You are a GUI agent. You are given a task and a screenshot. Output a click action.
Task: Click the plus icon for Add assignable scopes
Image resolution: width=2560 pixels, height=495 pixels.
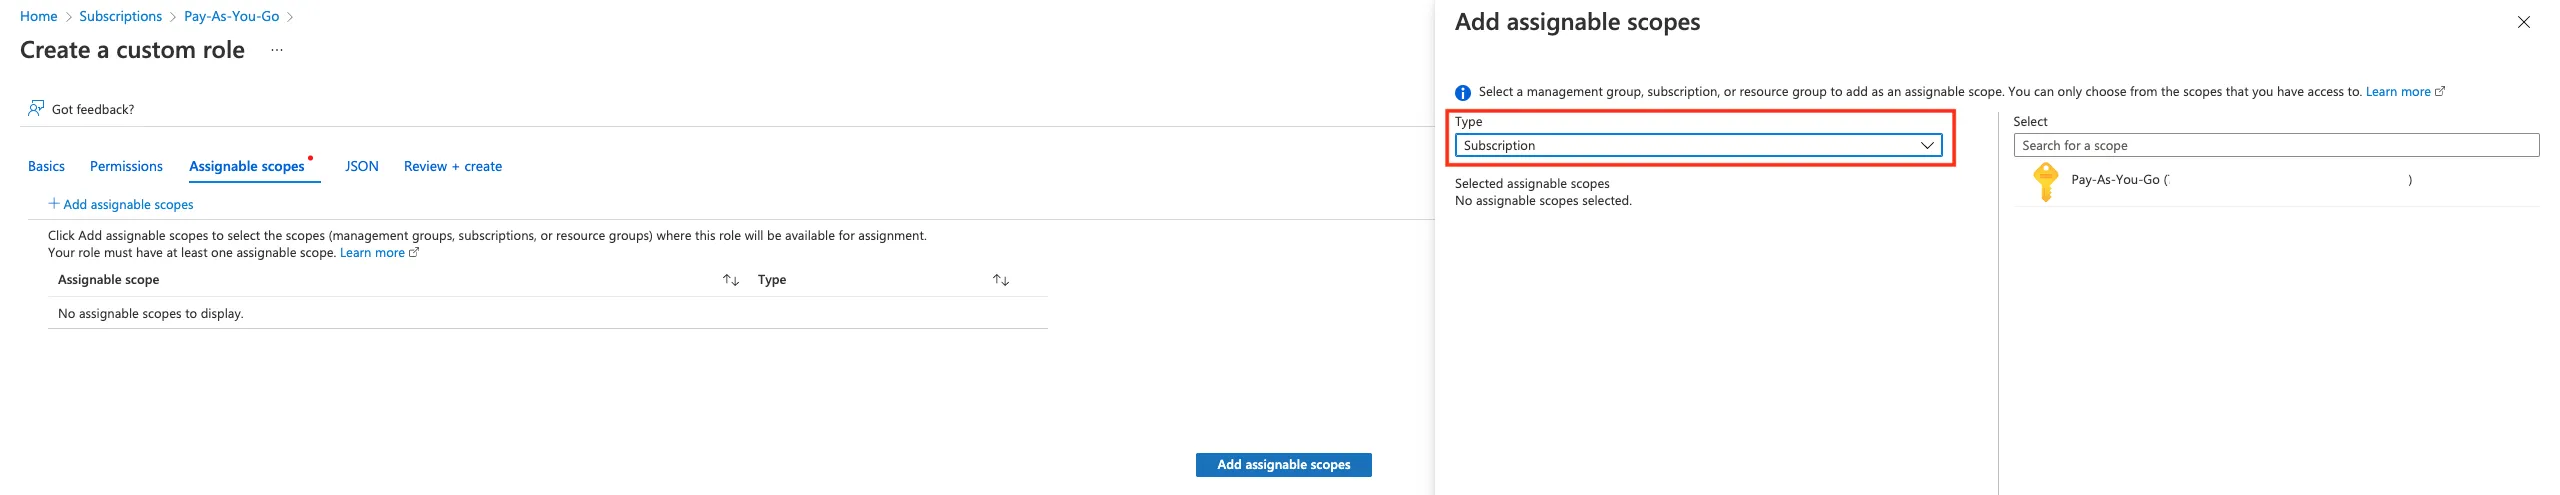click(54, 203)
